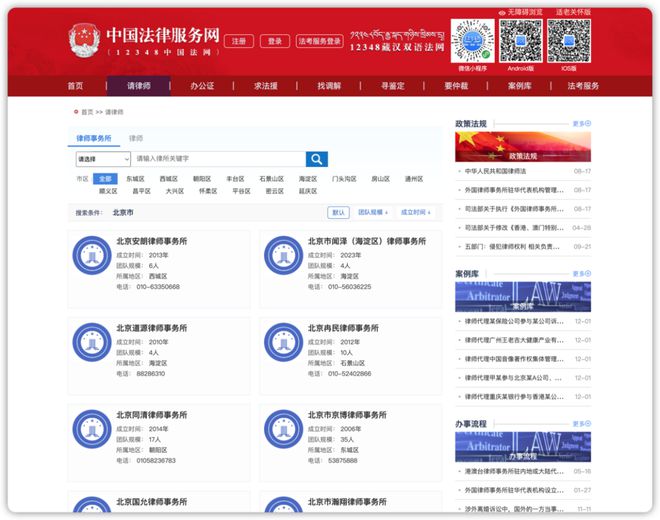Open case 律师代理某保险公司参与某公司诉
The height and width of the screenshot is (520, 660).
[x=514, y=321]
